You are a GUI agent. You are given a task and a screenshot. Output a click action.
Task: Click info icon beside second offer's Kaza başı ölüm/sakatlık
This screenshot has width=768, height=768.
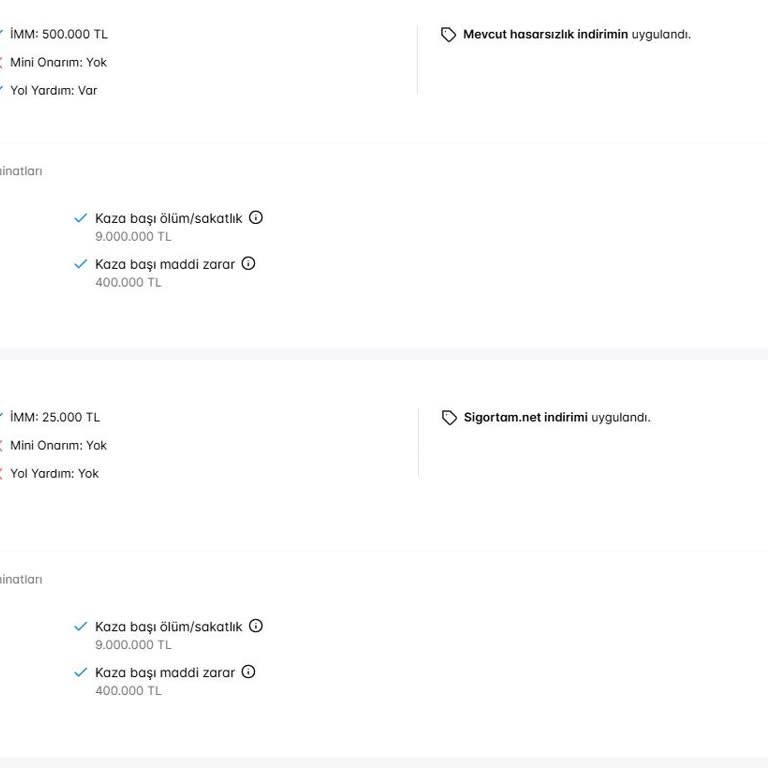click(256, 626)
